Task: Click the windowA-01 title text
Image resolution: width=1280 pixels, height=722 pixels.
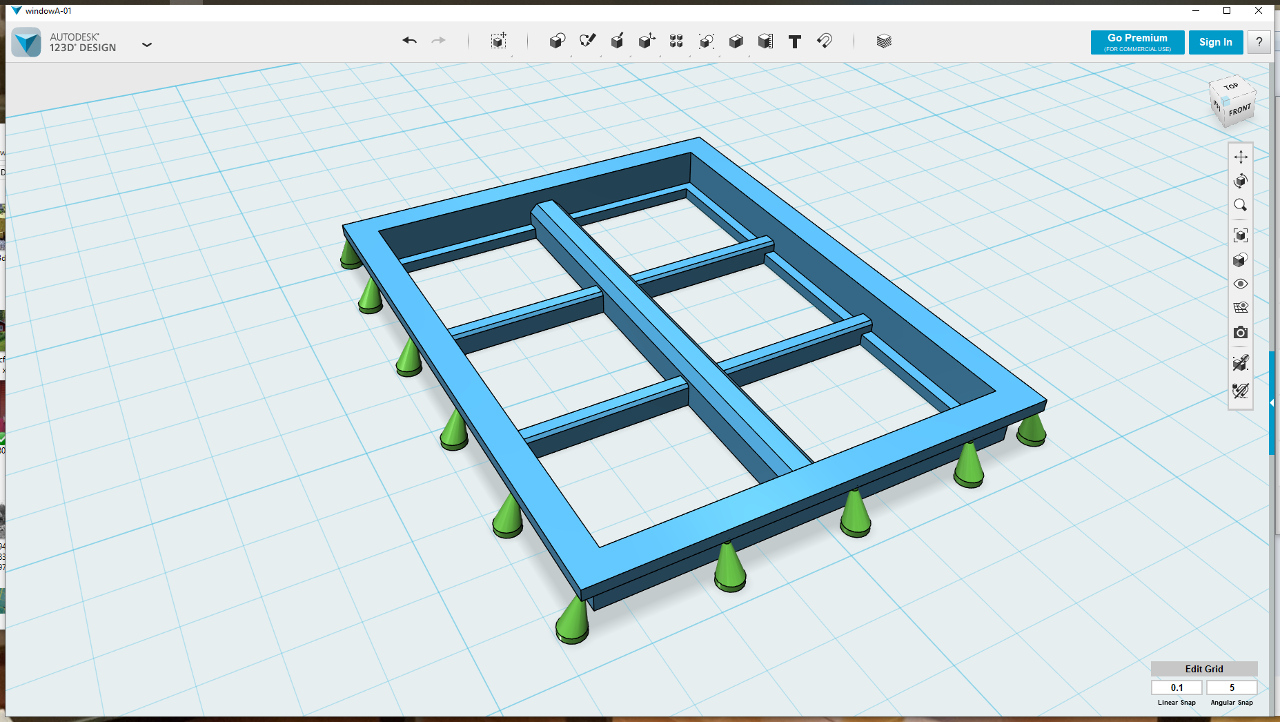Action: point(47,11)
